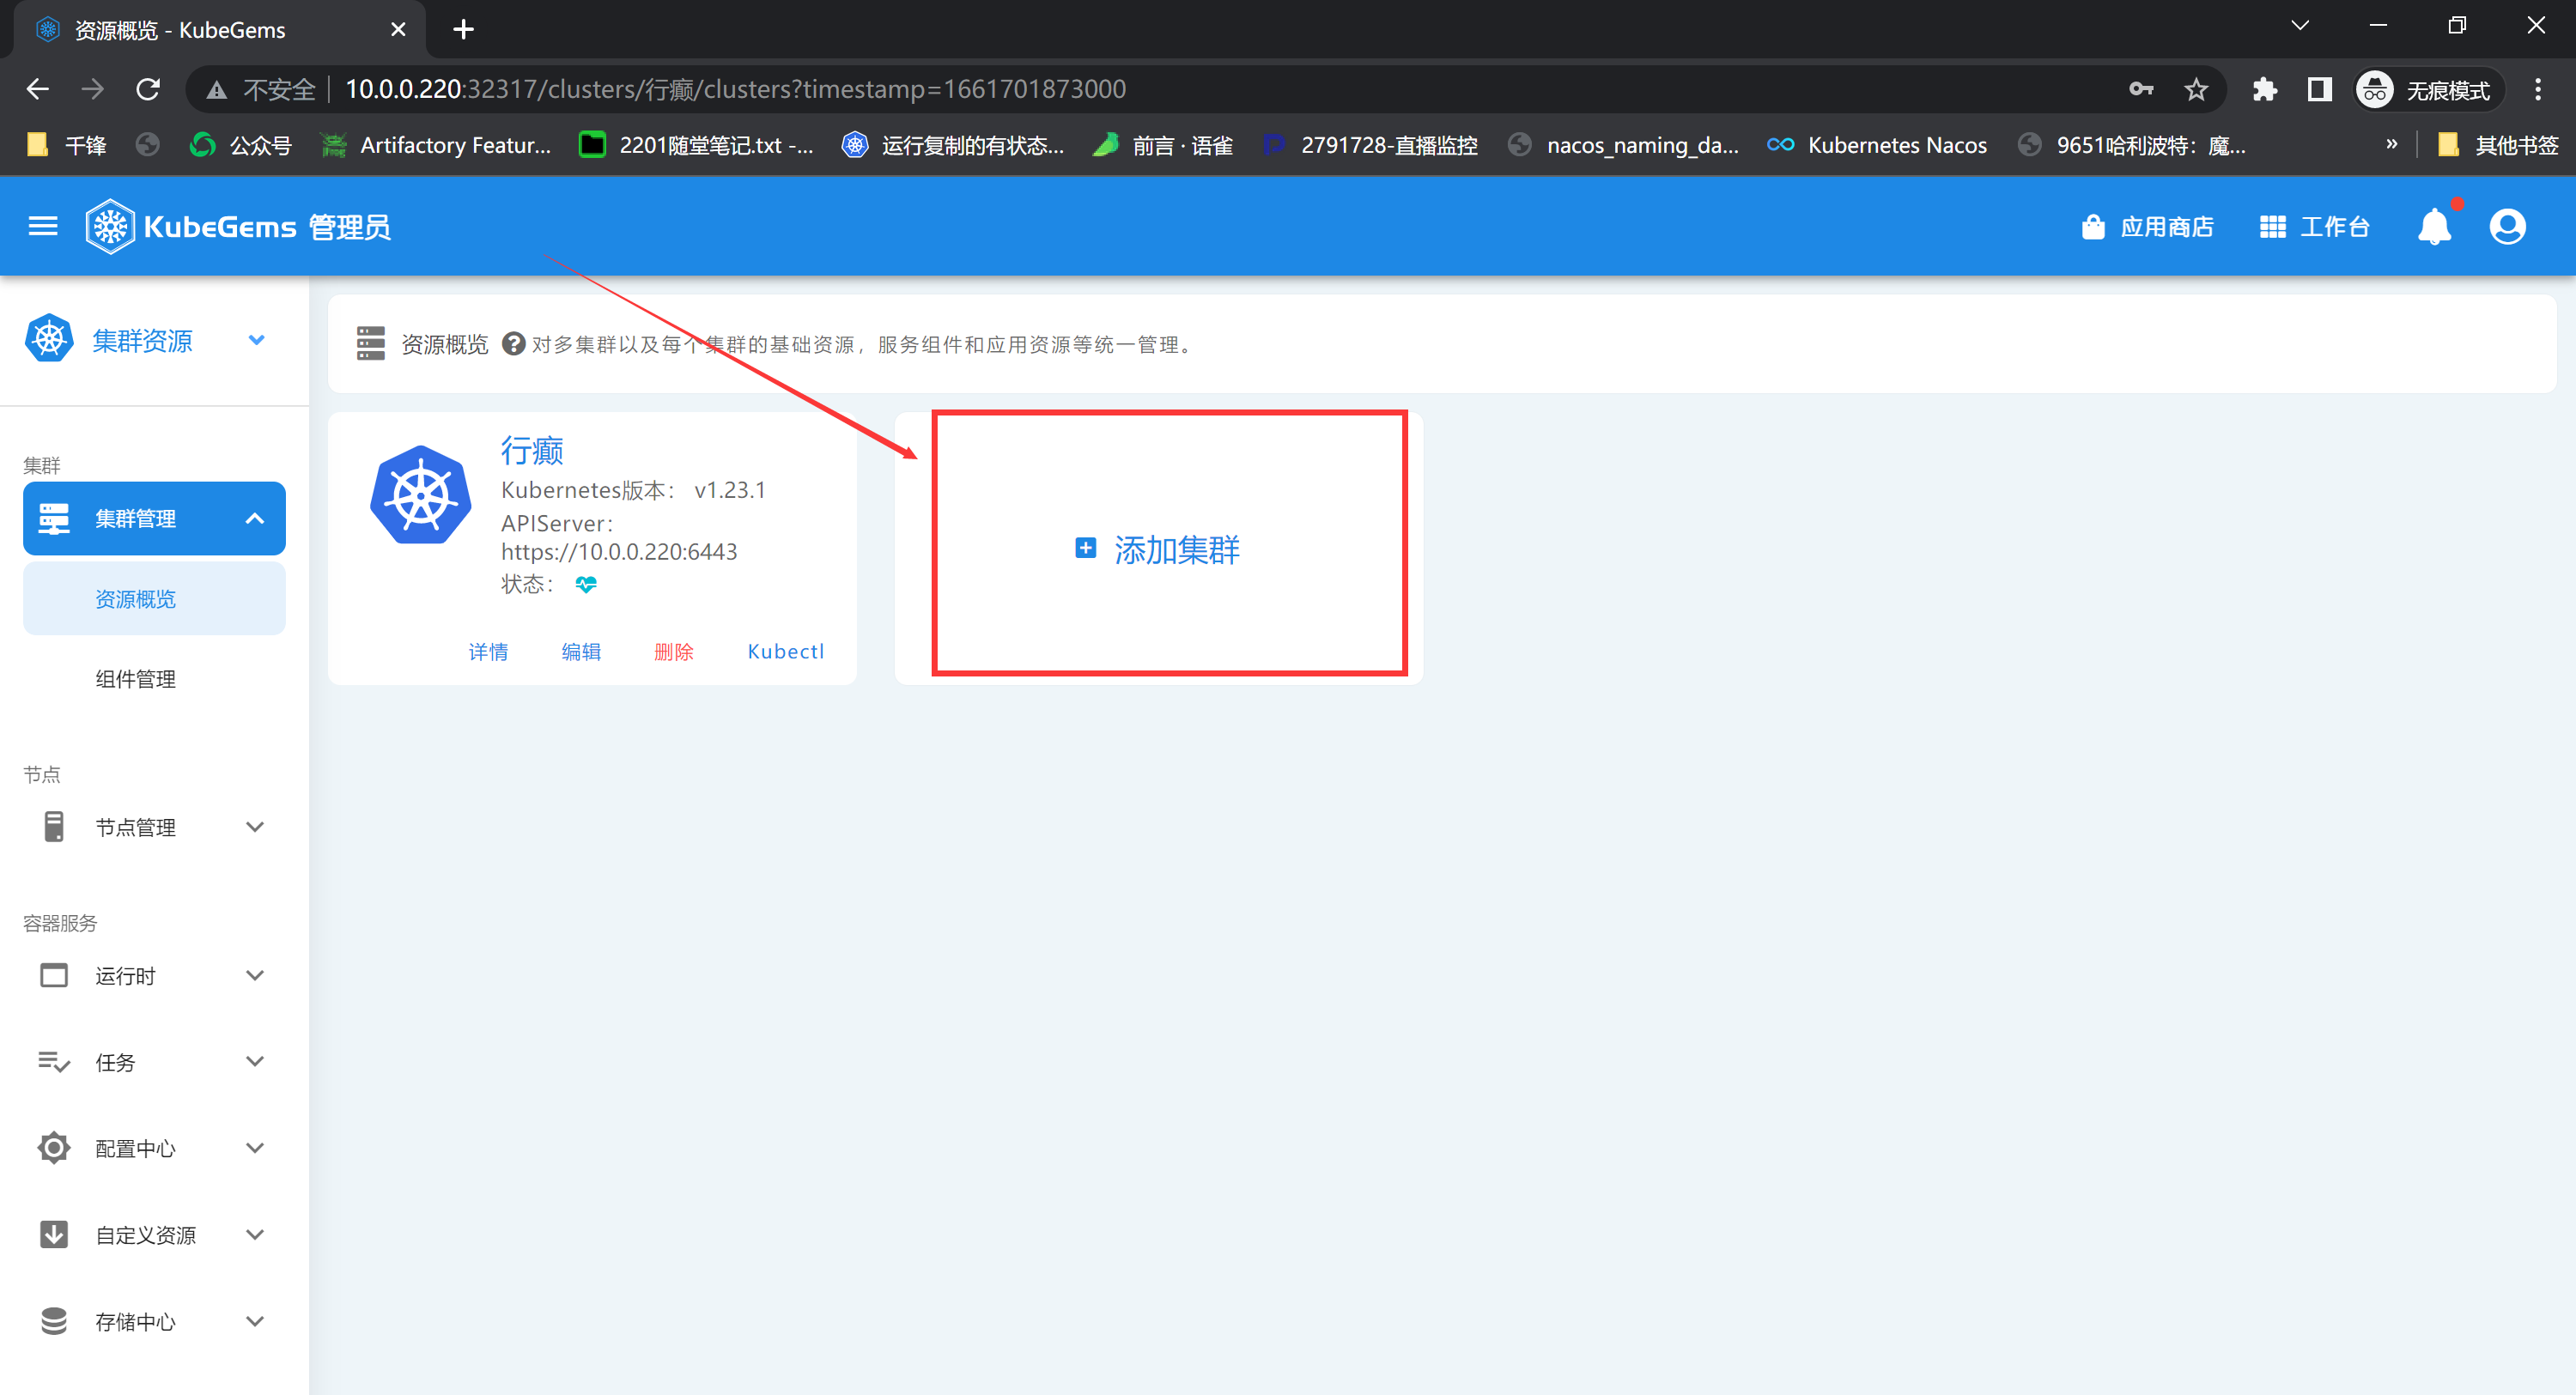The height and width of the screenshot is (1395, 2576).
Task: Show more bookmarks with the » chevron
Action: tap(2391, 144)
